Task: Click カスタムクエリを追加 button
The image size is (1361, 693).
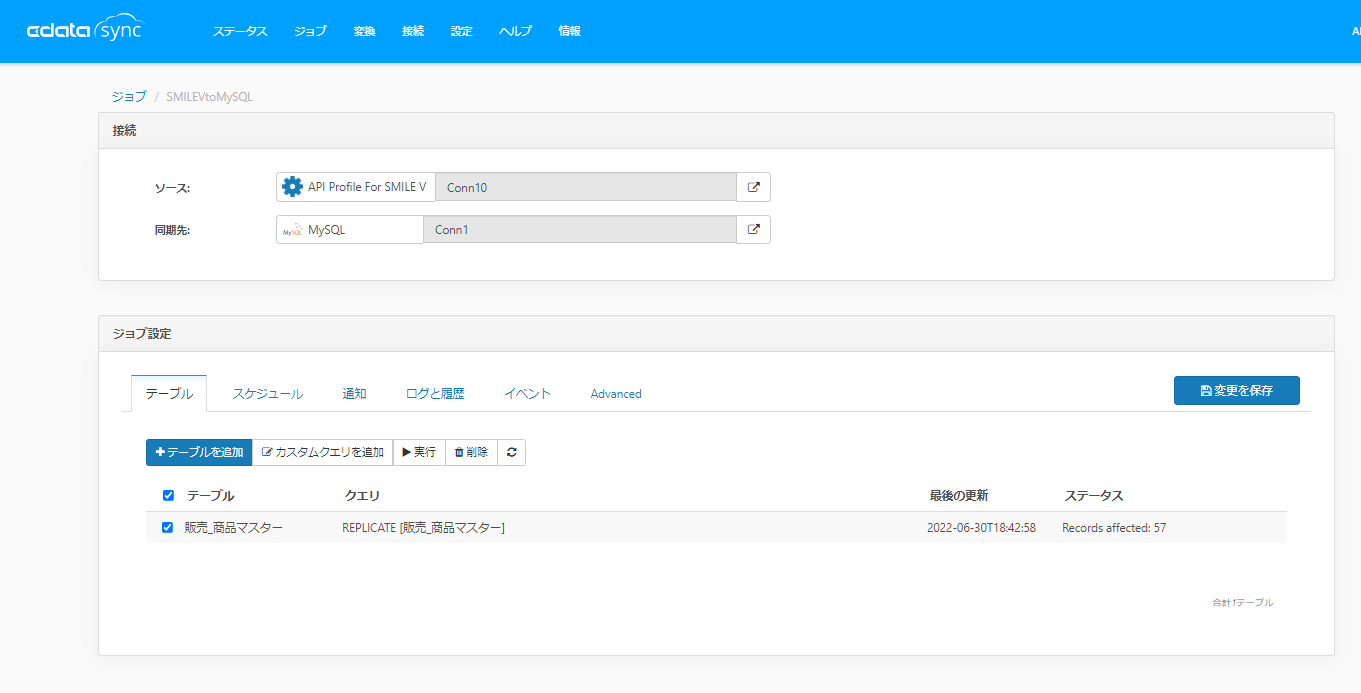Action: [x=322, y=452]
